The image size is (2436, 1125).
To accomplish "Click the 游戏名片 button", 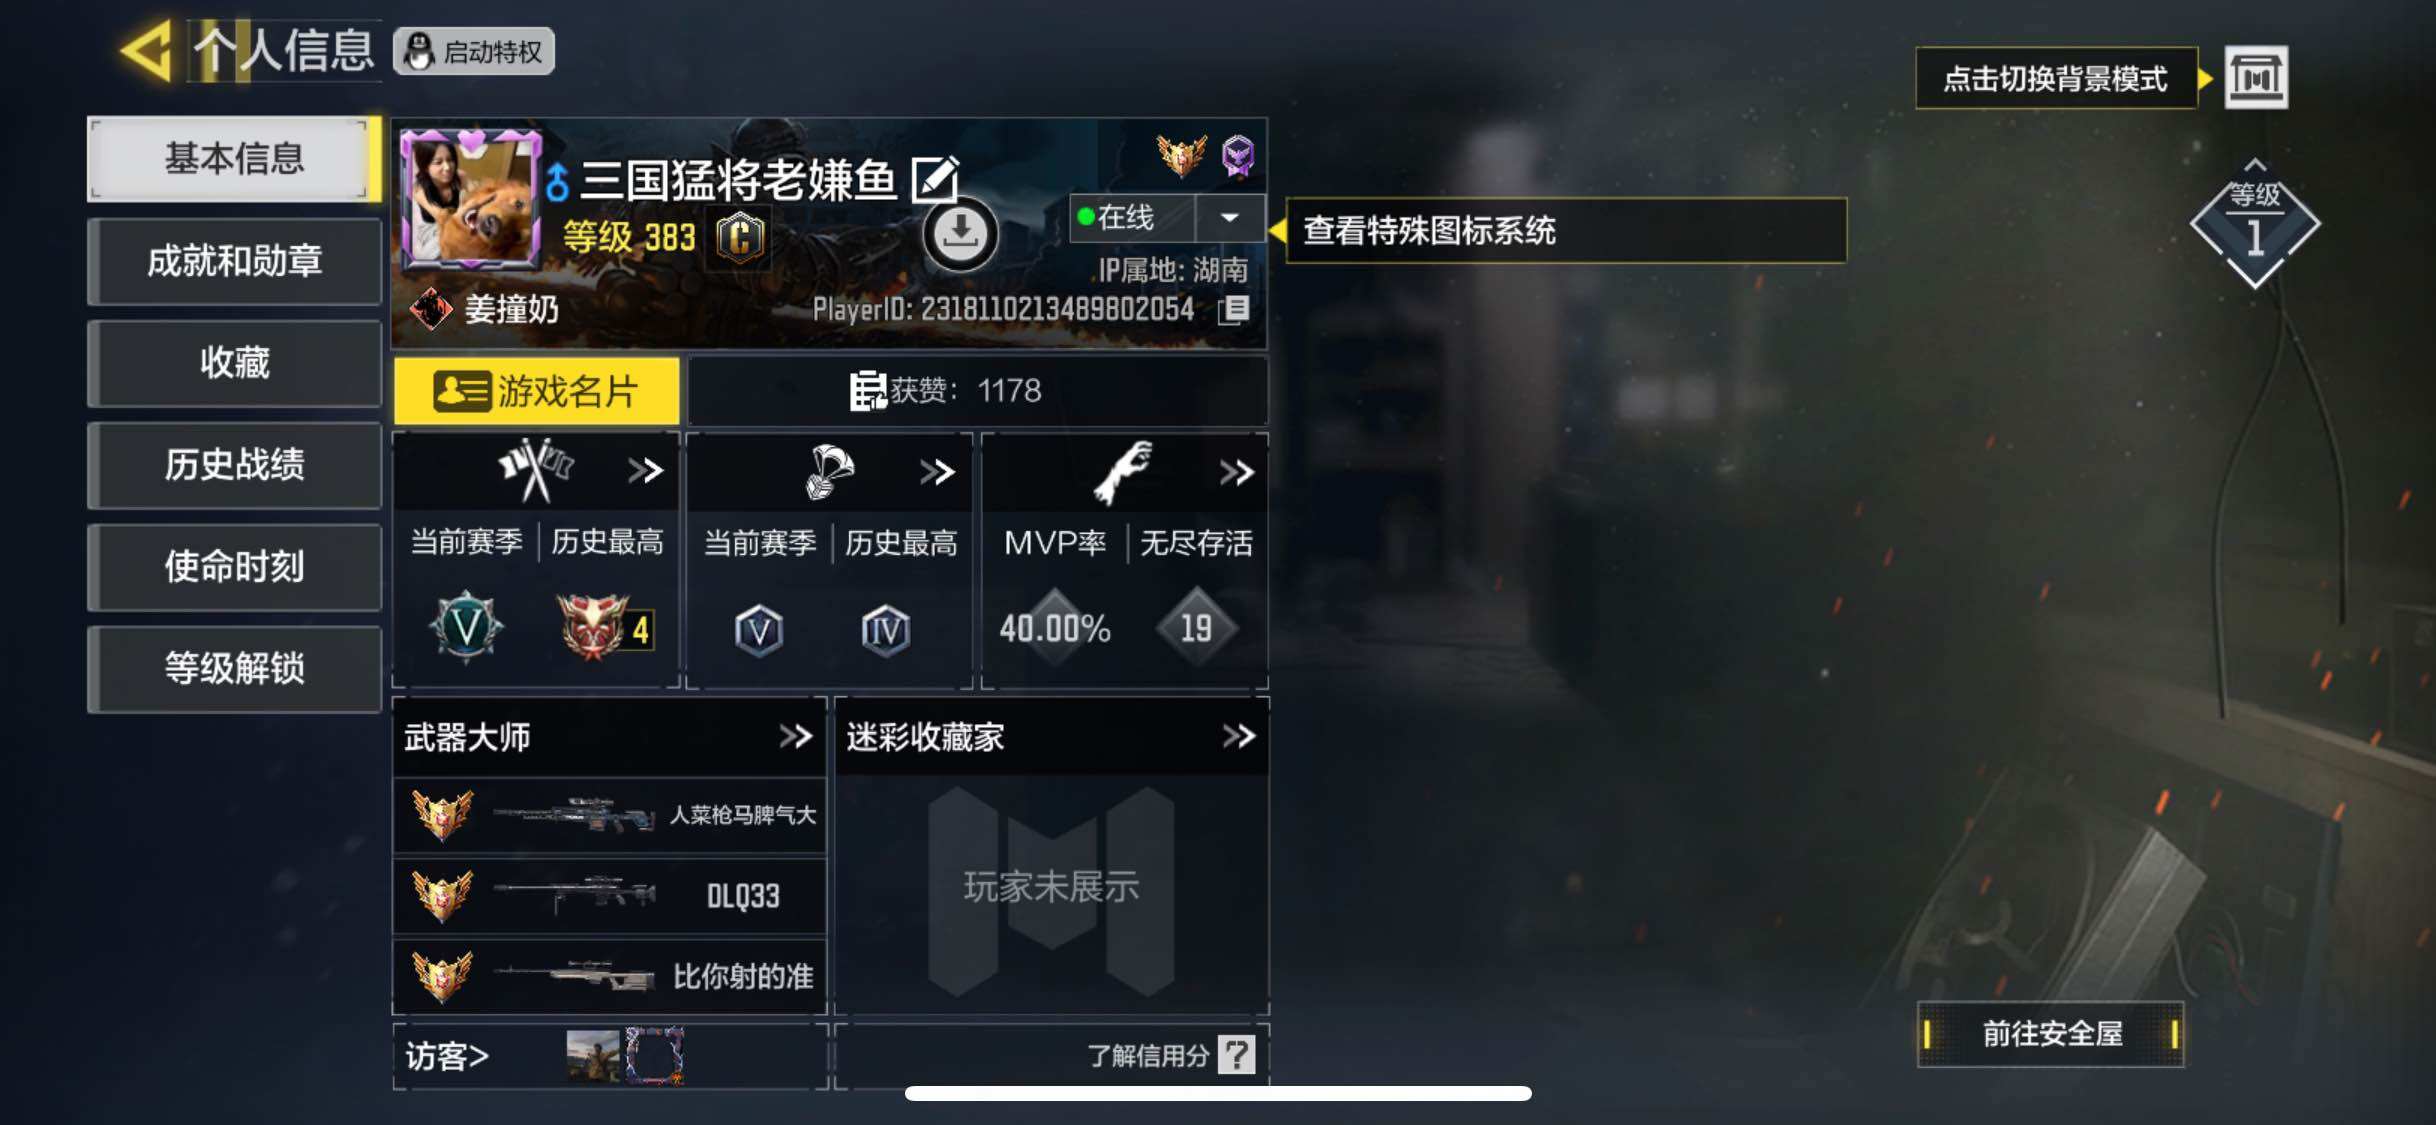I will click(x=536, y=391).
